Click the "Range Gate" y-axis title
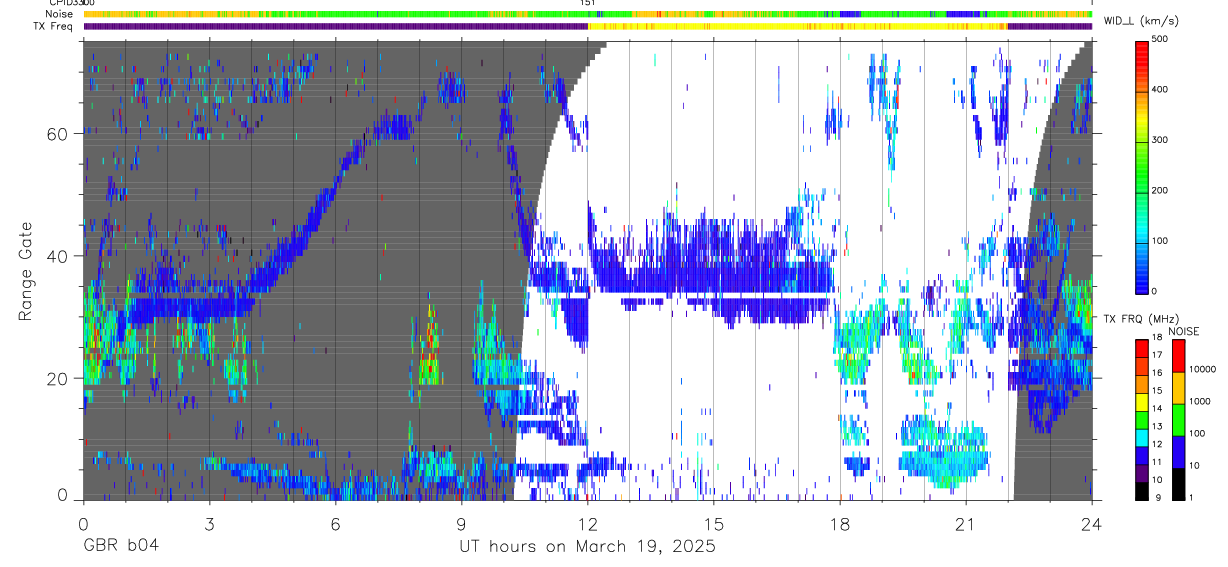This screenshot has height=567, width=1228. (x=26, y=271)
